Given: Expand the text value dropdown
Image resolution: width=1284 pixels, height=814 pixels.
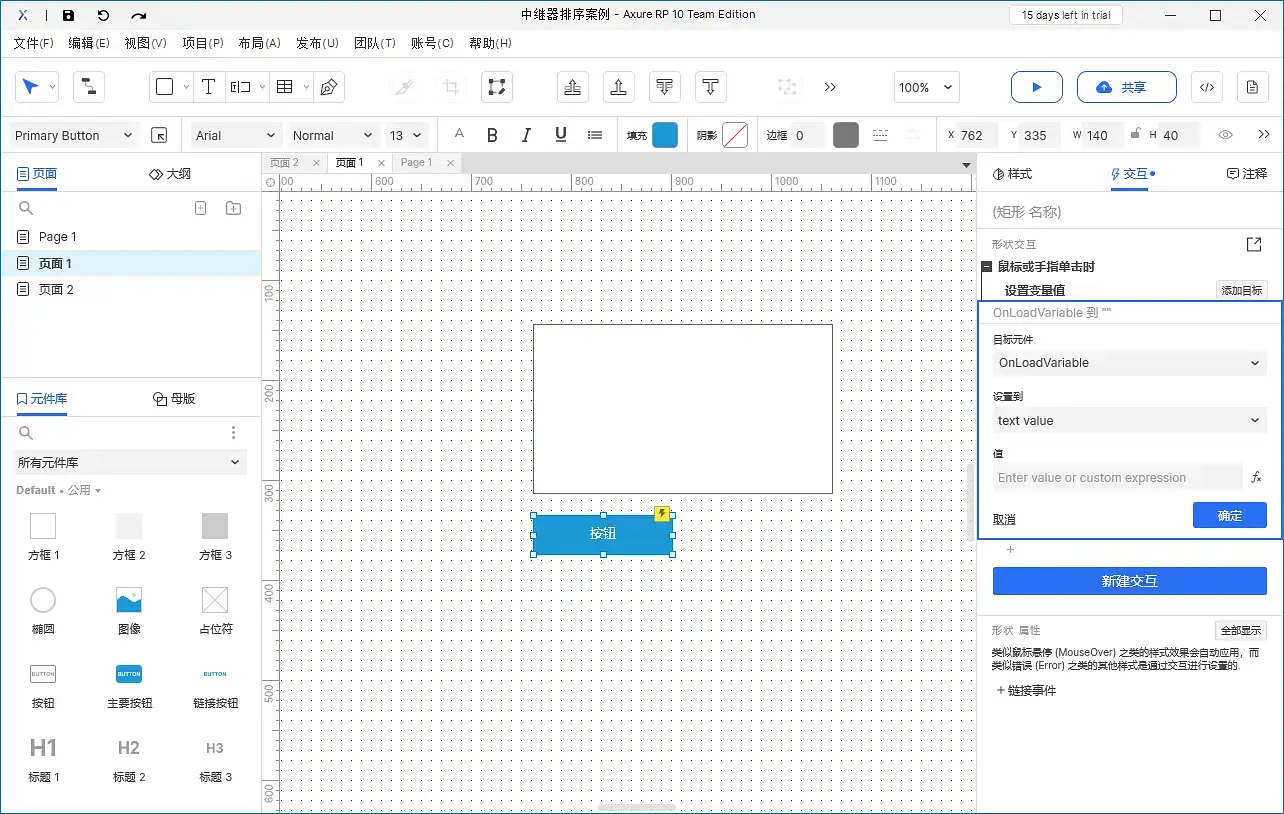Looking at the screenshot, I should 1129,421.
